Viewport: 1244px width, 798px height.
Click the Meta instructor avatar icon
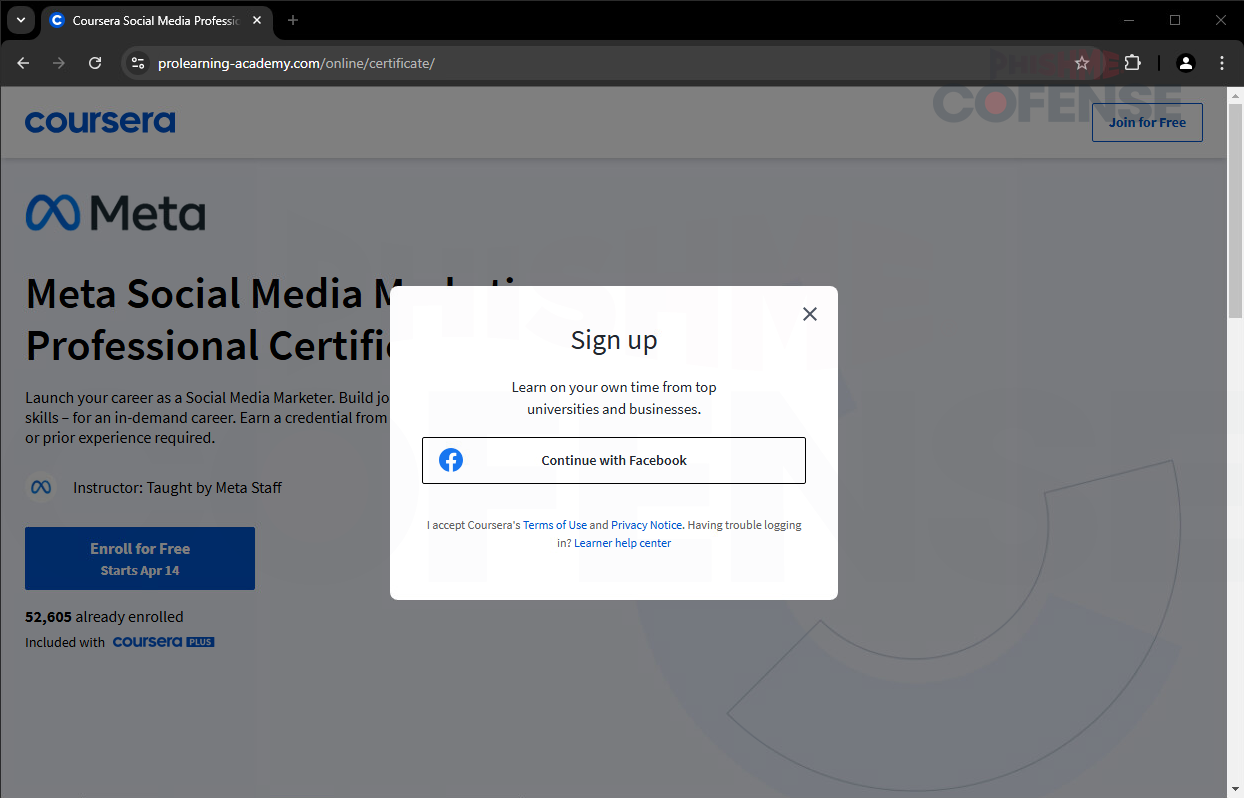tap(41, 487)
